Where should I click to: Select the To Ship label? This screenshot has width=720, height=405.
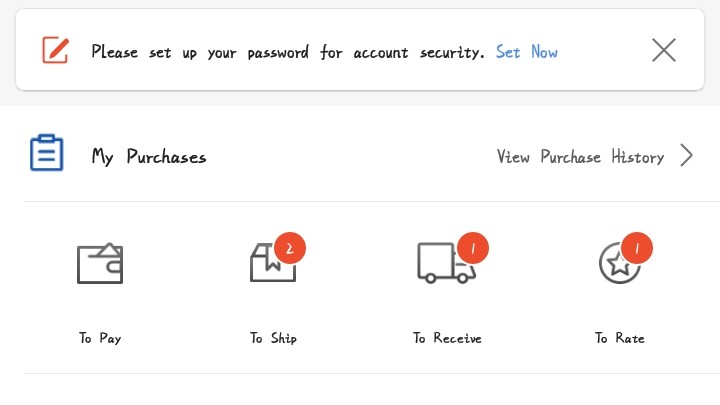(273, 338)
